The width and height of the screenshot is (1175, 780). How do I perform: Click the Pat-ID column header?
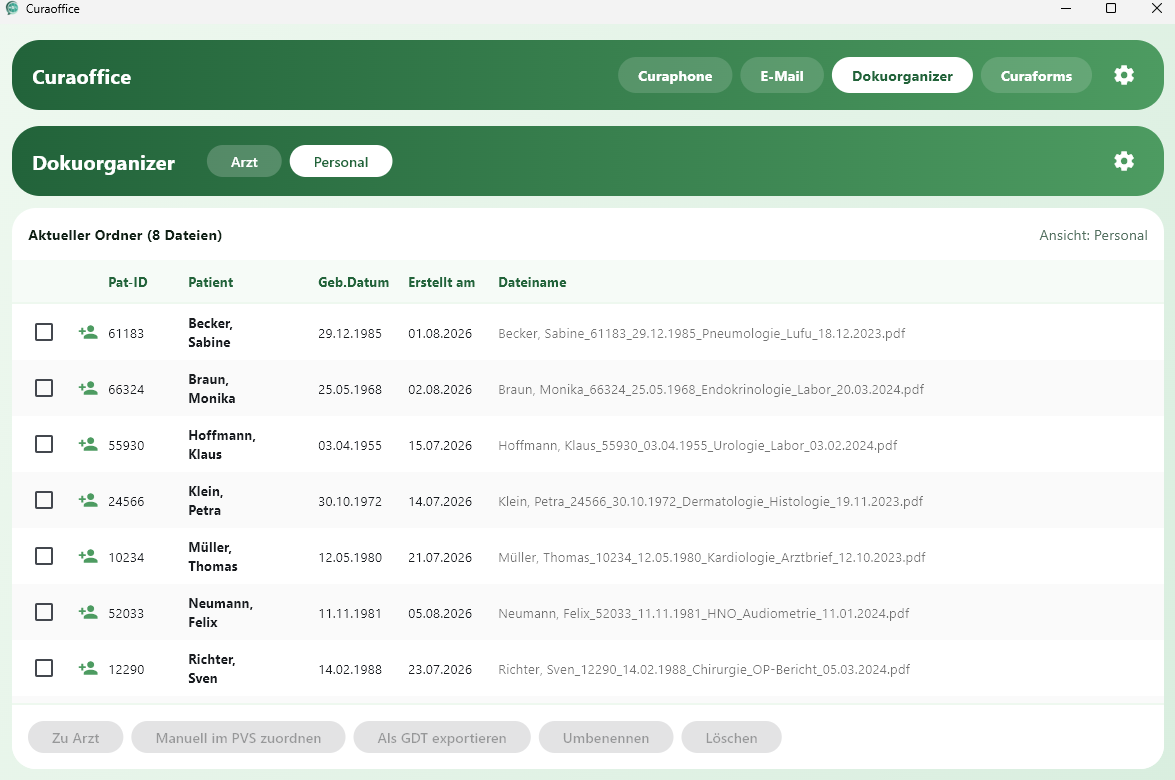pyautogui.click(x=127, y=282)
